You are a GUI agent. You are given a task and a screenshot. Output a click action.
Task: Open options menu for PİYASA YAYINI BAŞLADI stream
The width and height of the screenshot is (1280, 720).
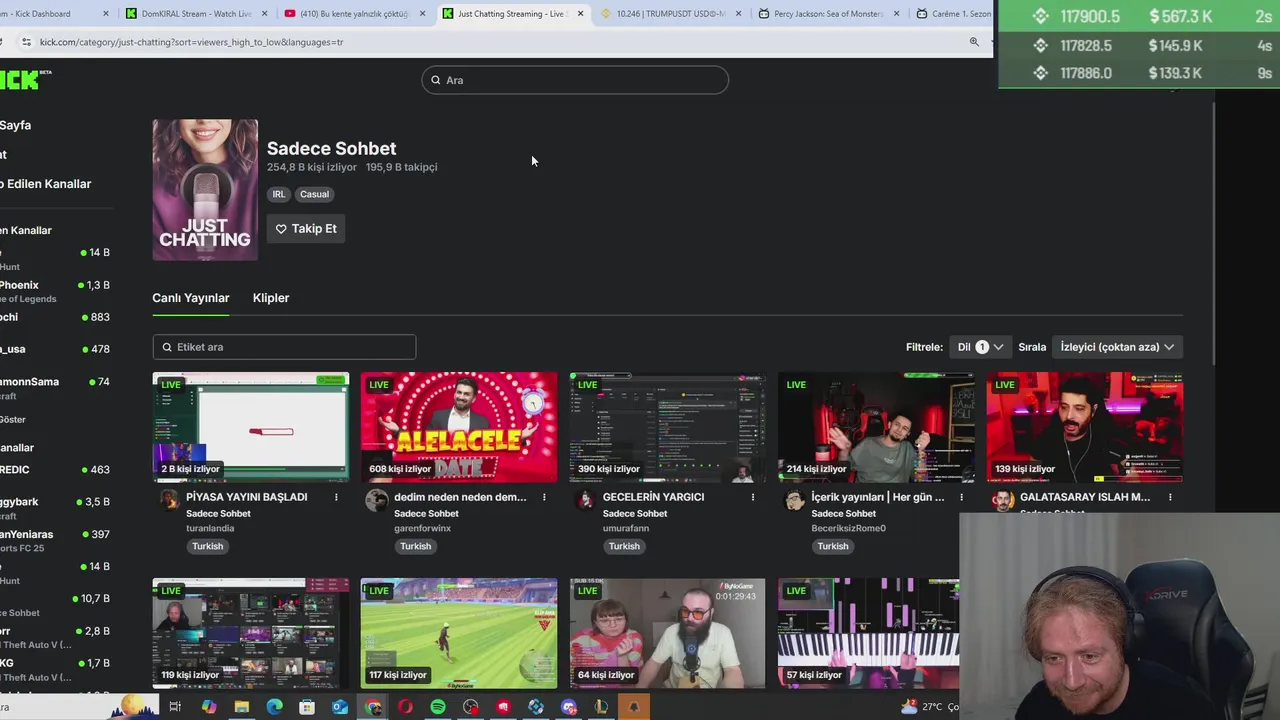[x=336, y=497]
